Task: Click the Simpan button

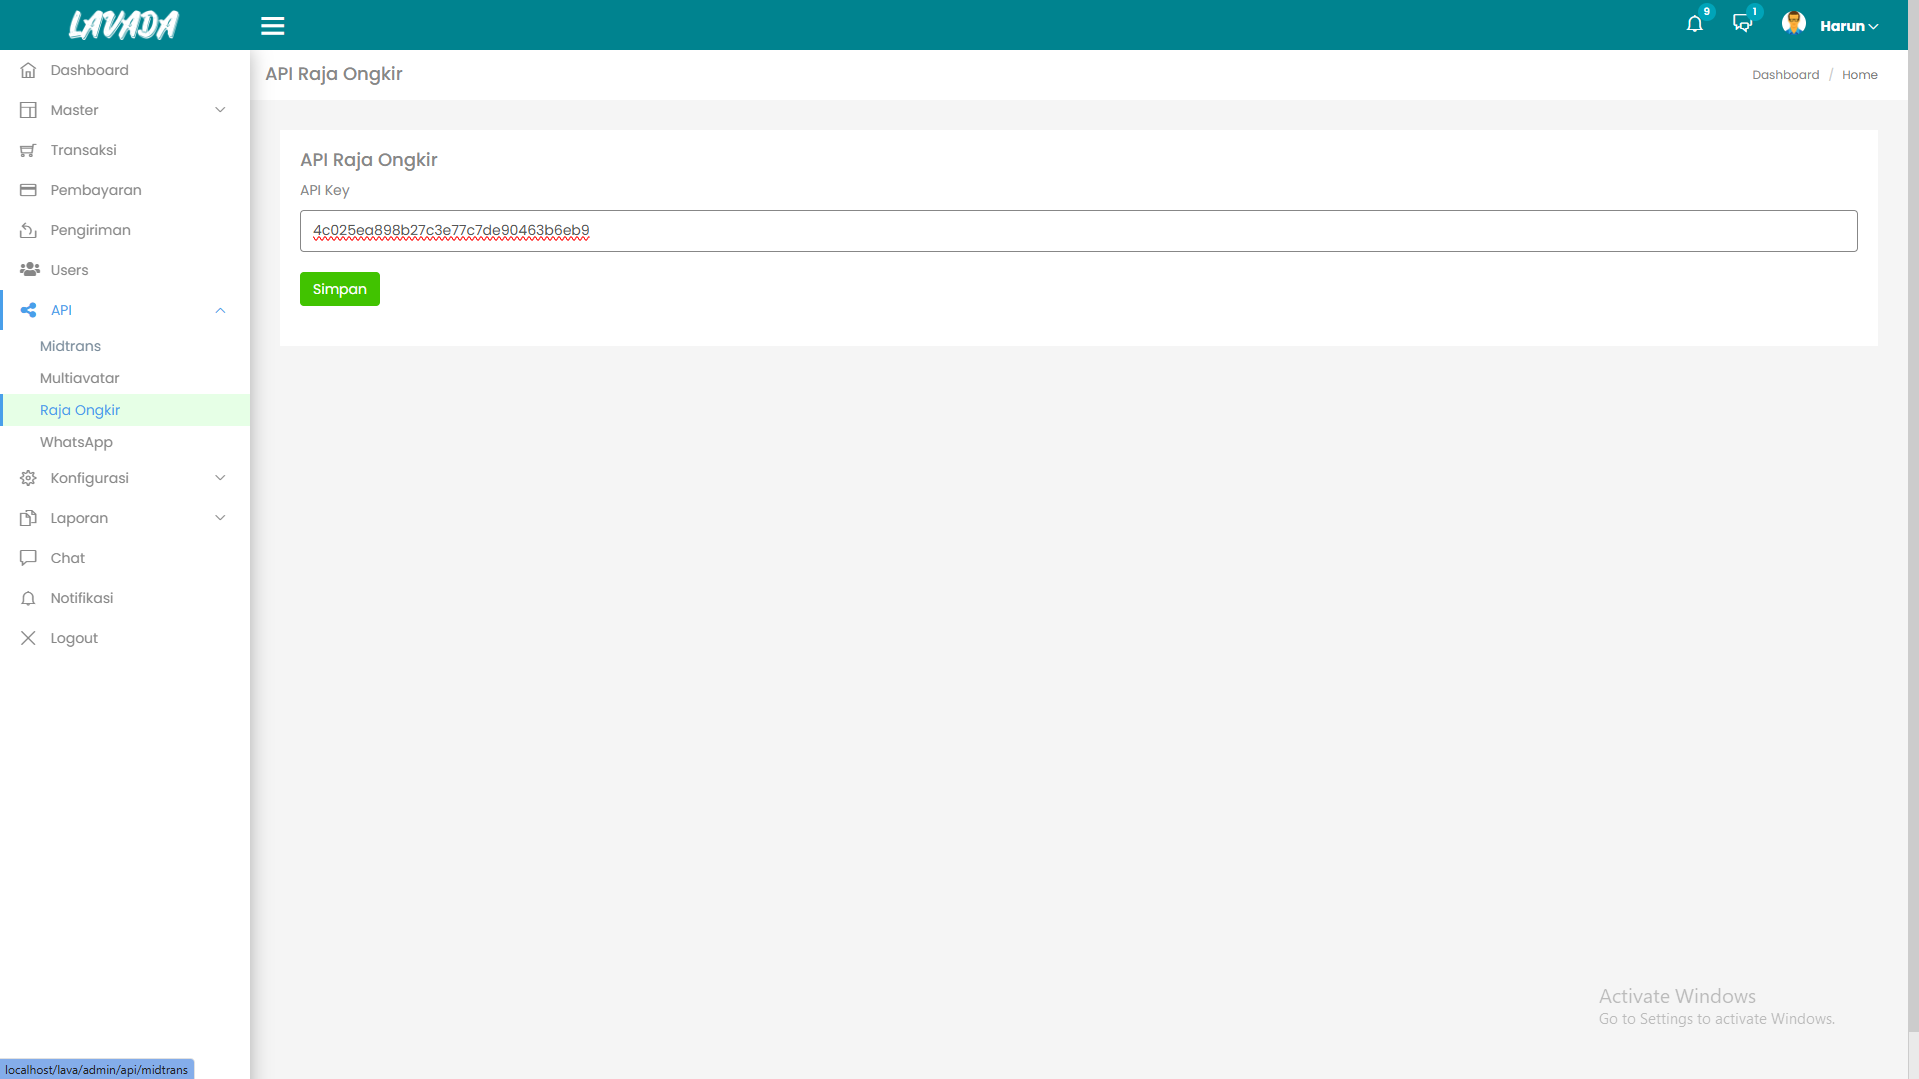Action: tap(340, 289)
